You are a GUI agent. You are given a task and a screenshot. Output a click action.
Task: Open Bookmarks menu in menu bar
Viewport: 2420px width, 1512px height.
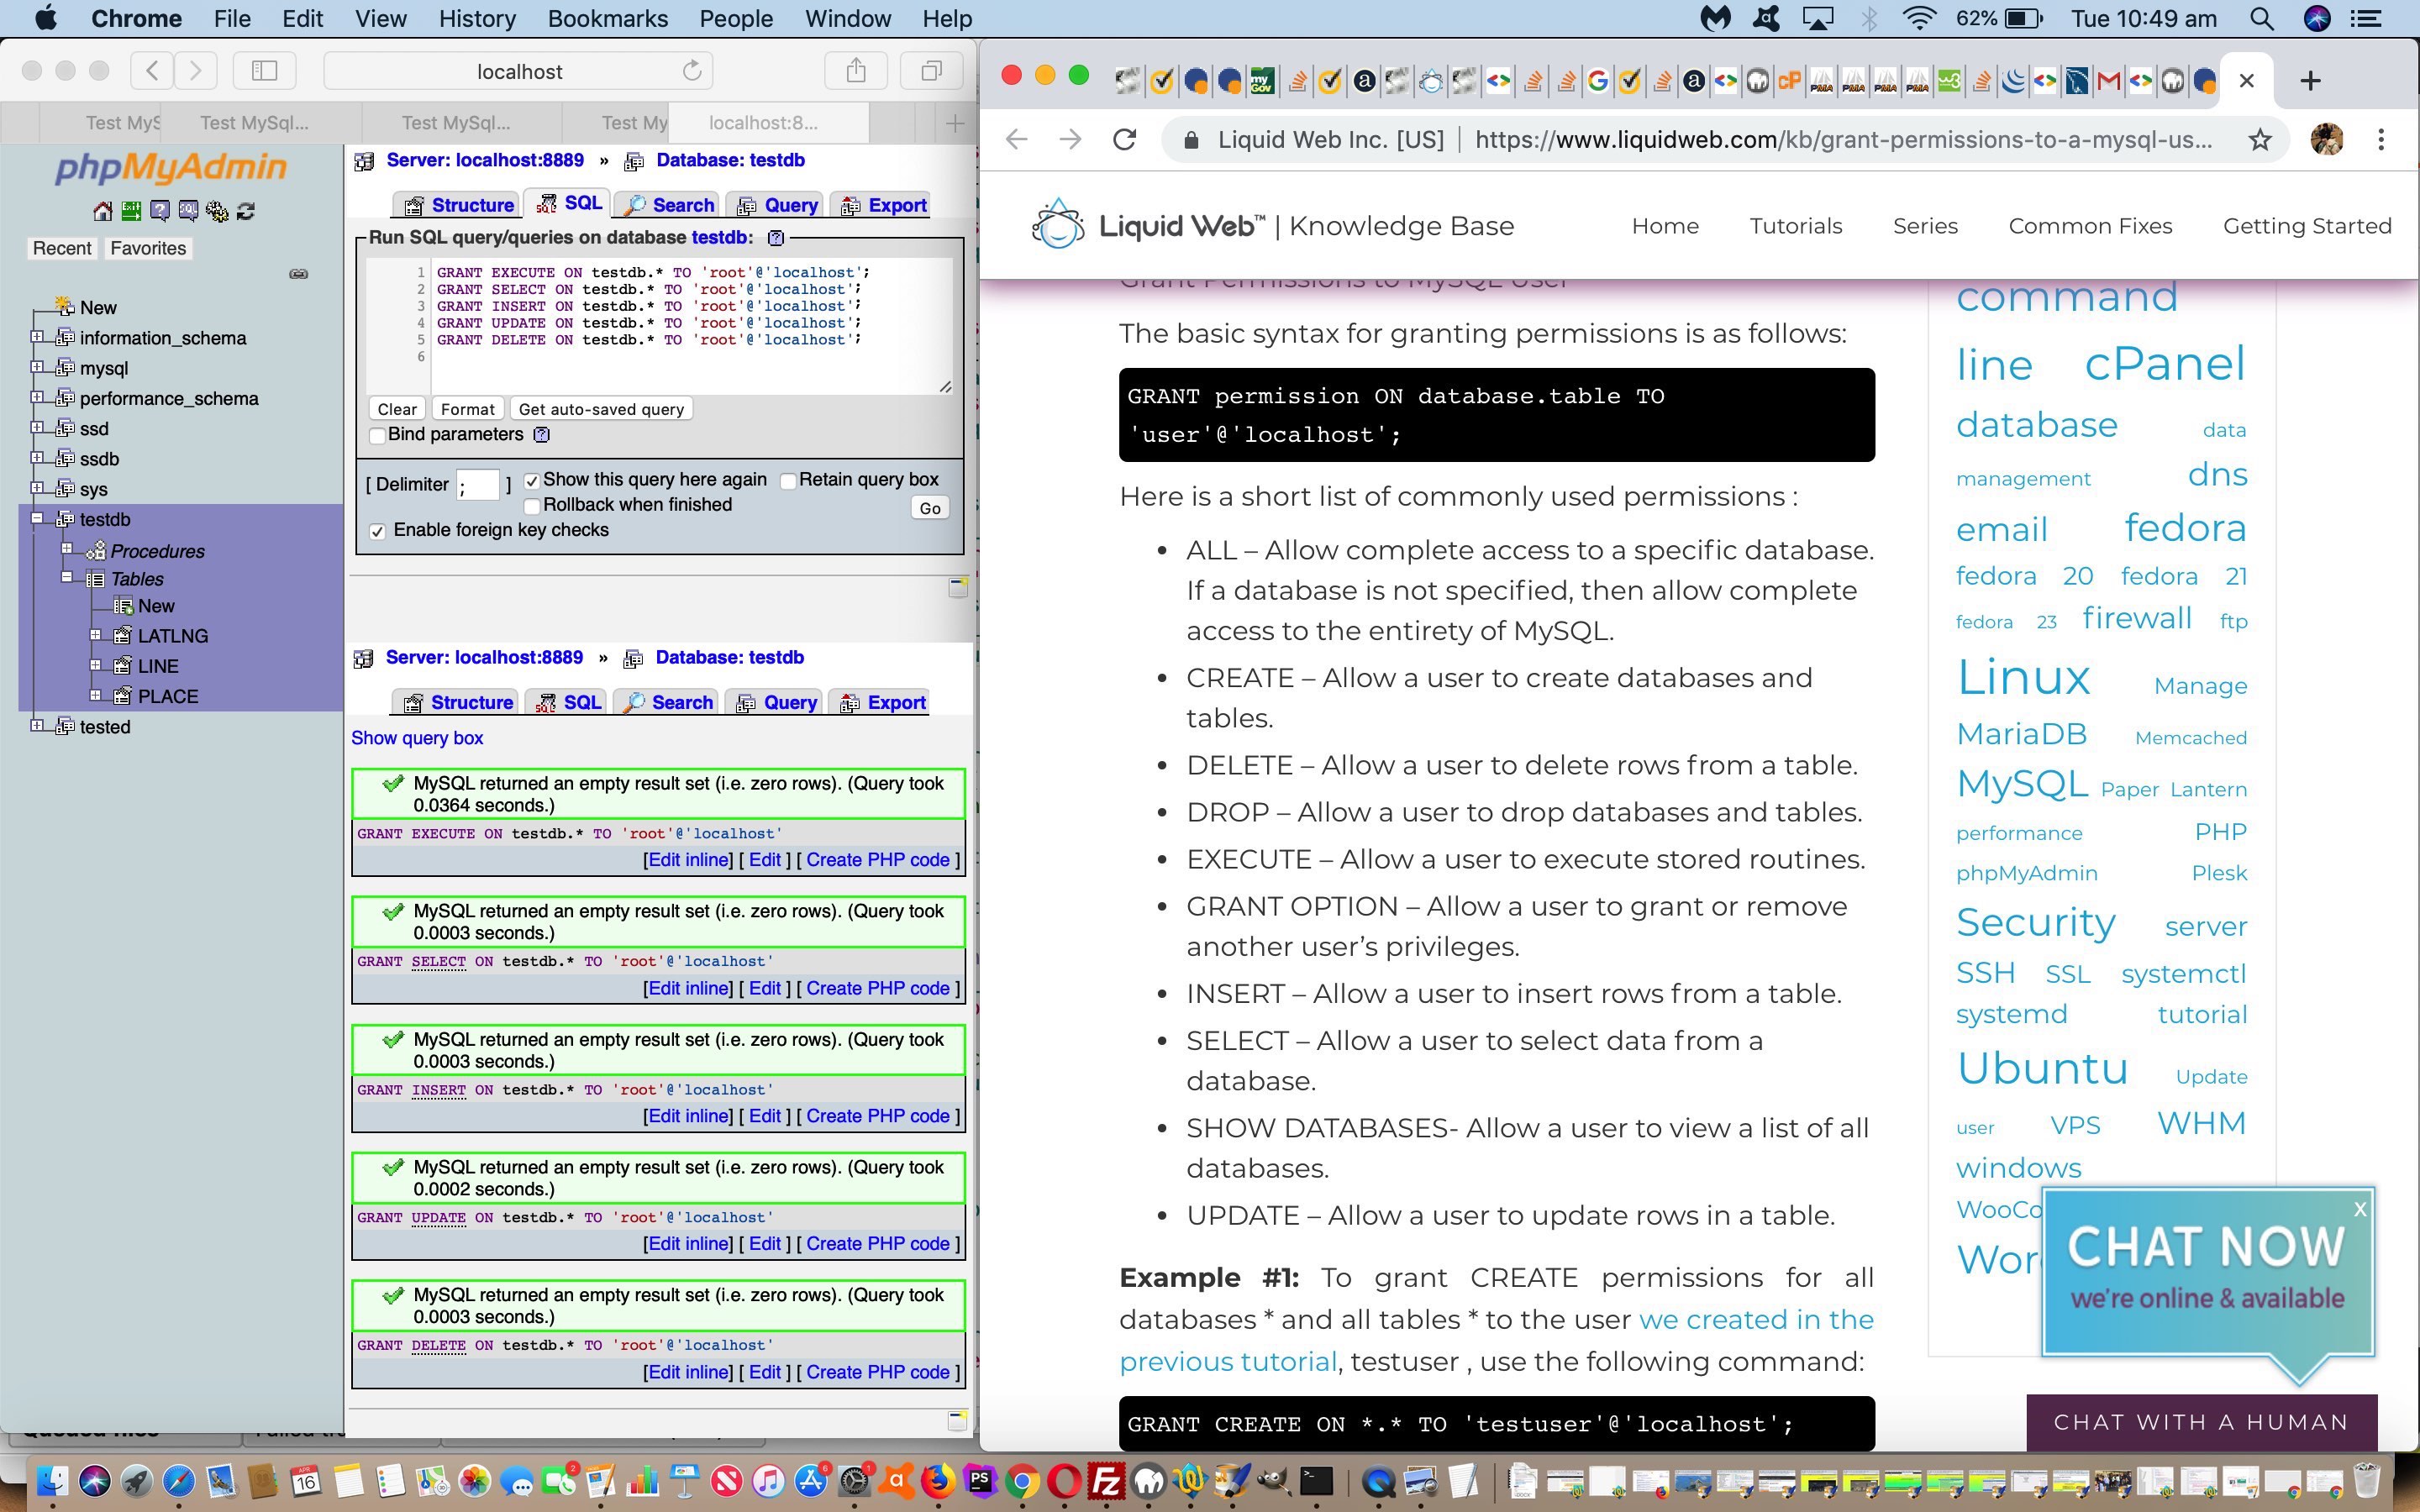(607, 18)
